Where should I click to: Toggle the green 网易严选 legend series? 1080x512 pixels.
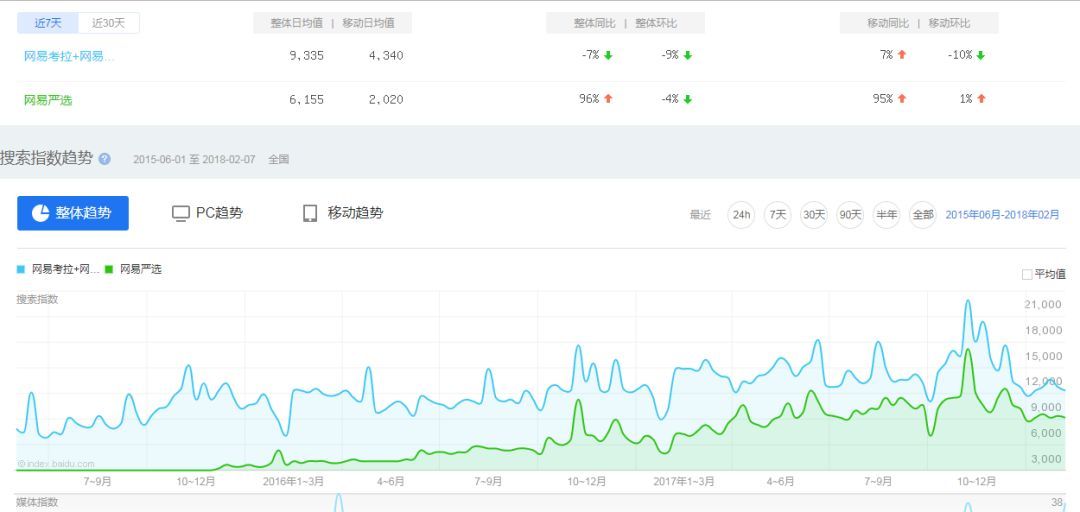pos(134,269)
